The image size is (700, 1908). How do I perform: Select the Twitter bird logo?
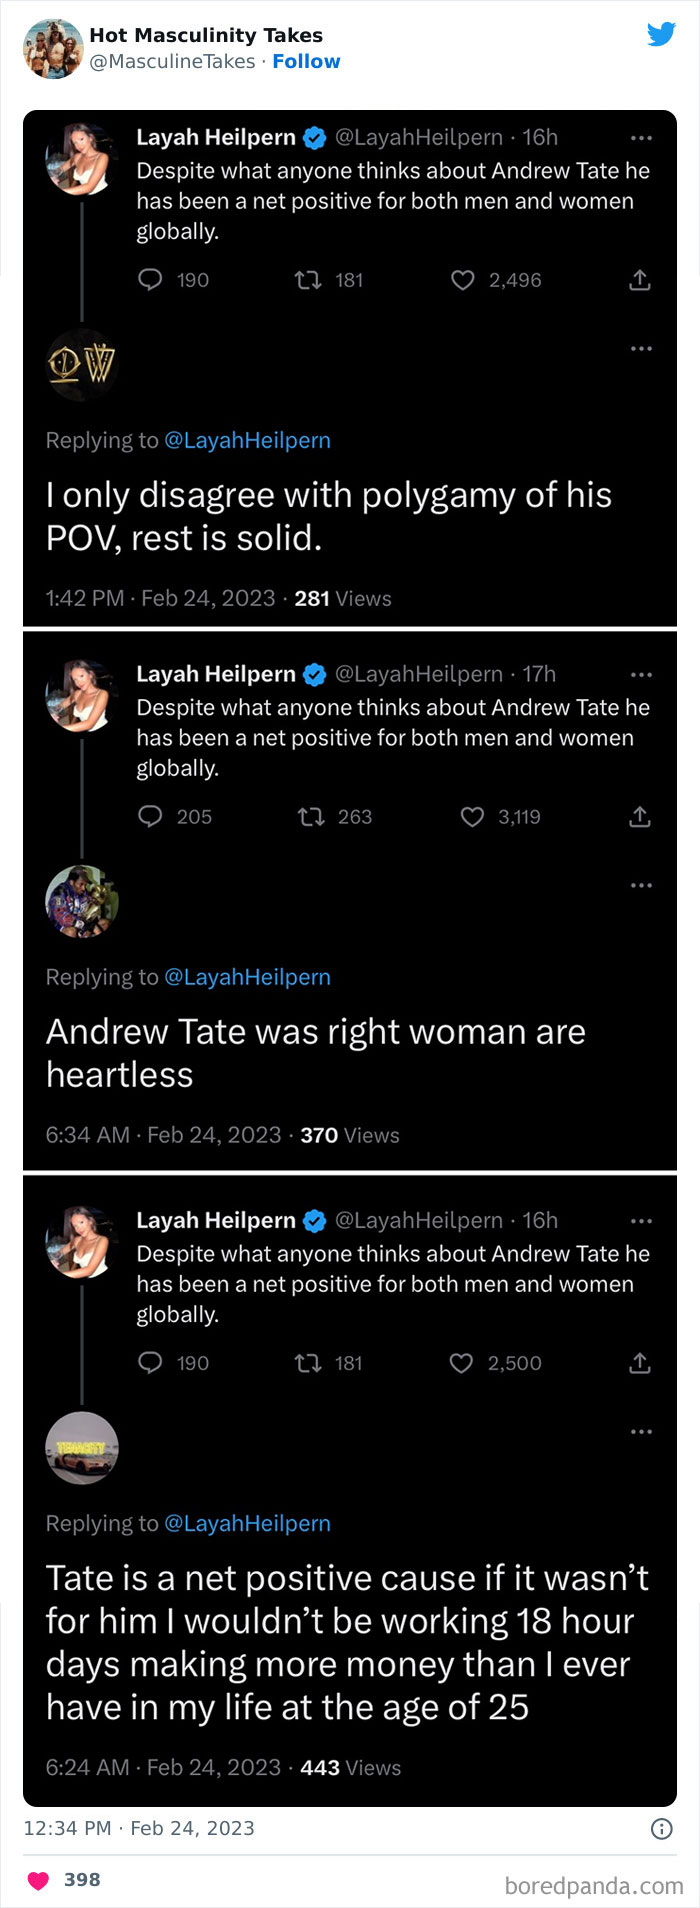coord(662,33)
